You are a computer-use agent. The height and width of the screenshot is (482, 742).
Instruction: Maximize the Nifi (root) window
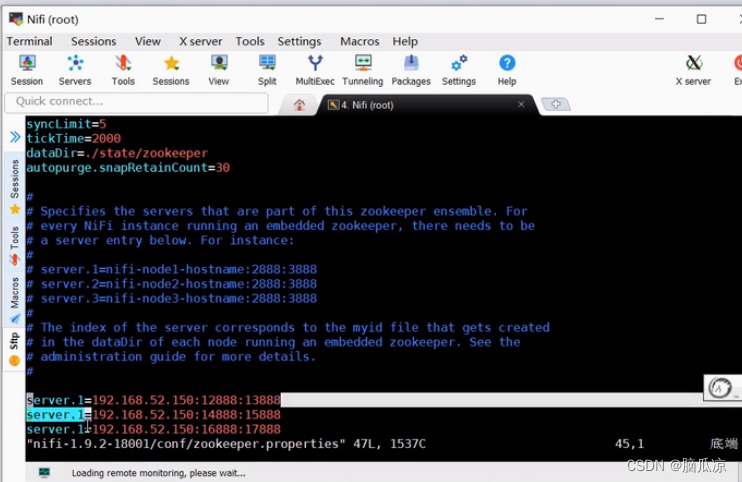click(x=701, y=19)
